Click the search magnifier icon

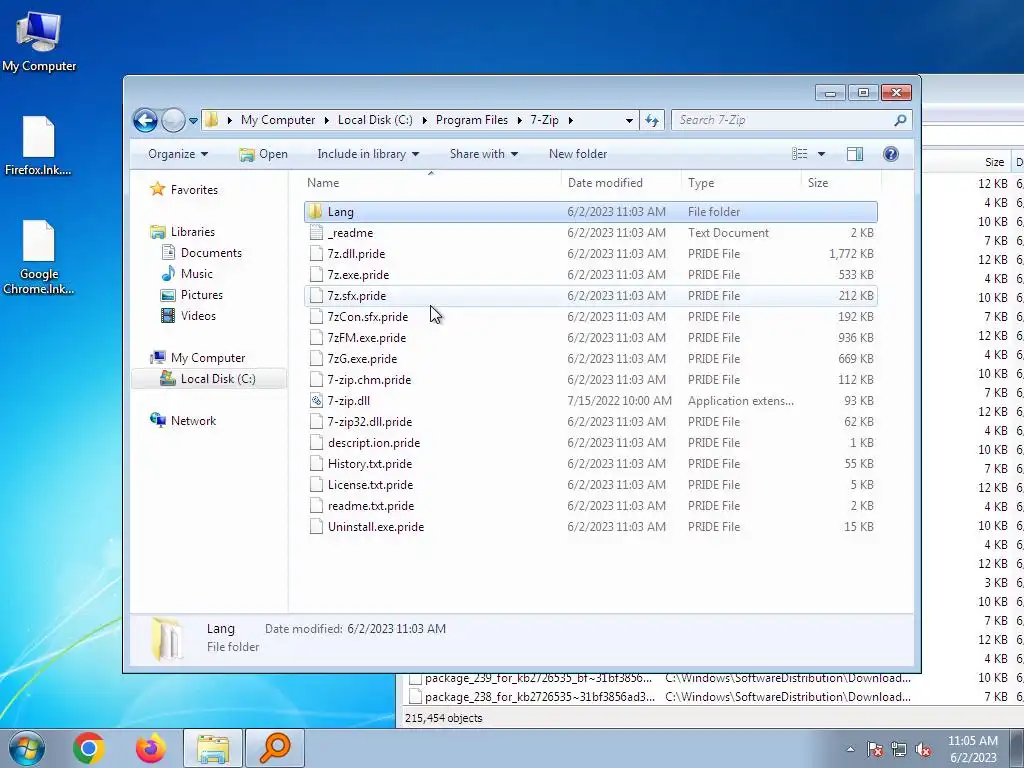click(x=900, y=120)
